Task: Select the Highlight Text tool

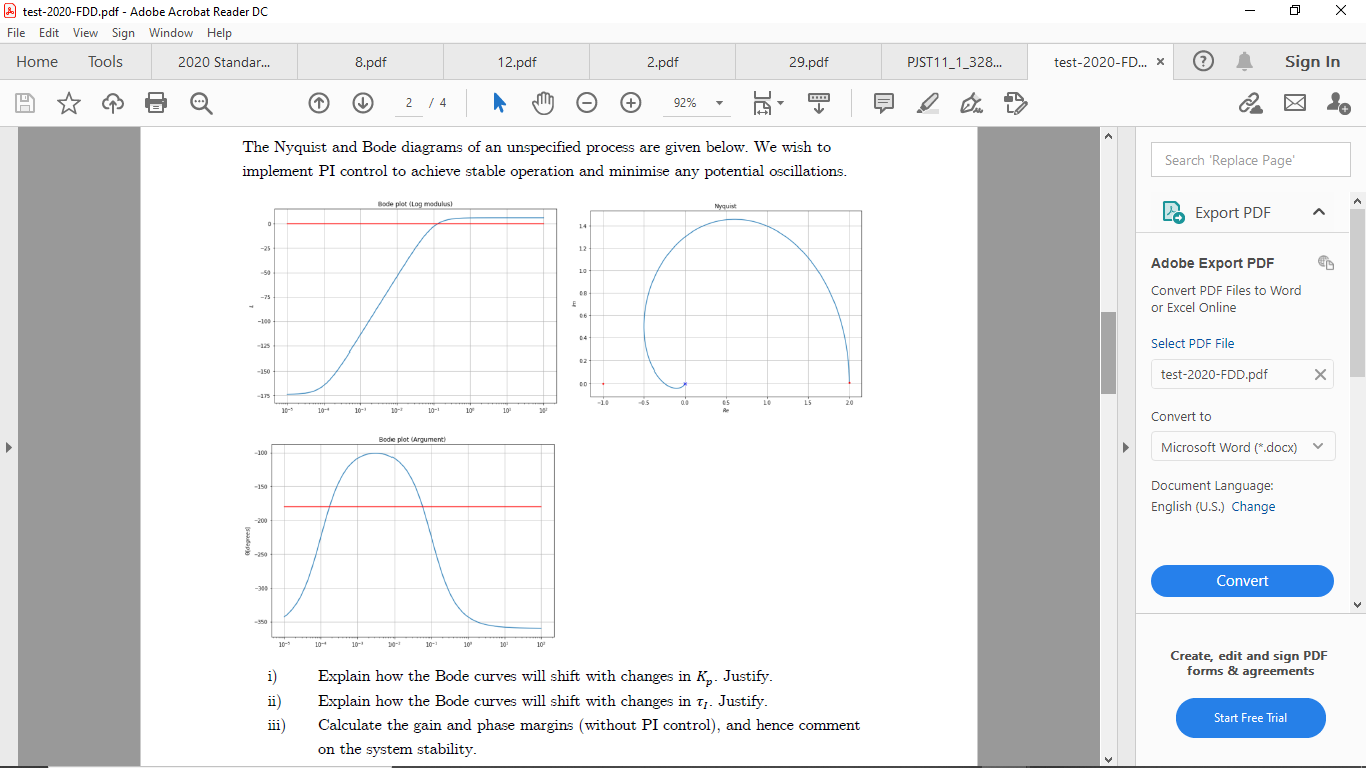Action: [x=928, y=103]
